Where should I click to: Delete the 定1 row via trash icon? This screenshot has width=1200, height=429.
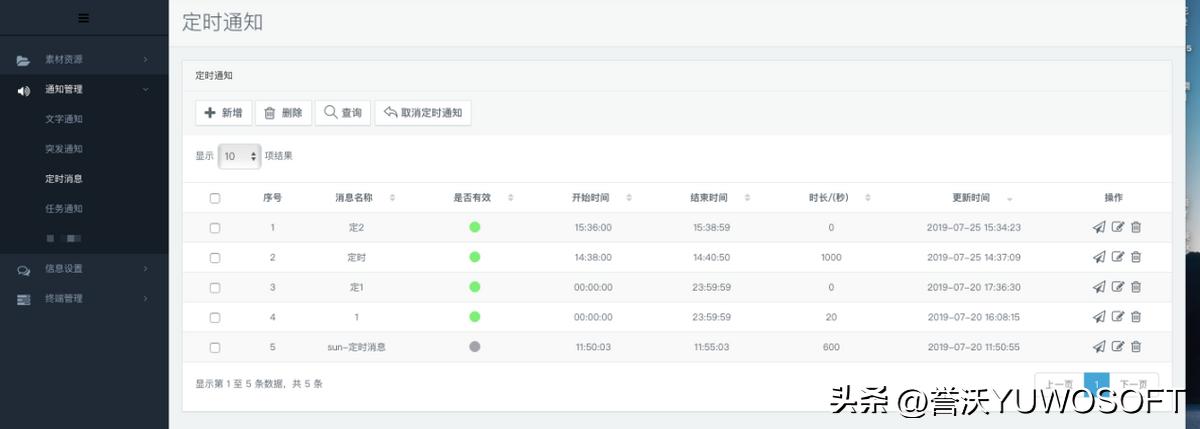click(x=1136, y=287)
